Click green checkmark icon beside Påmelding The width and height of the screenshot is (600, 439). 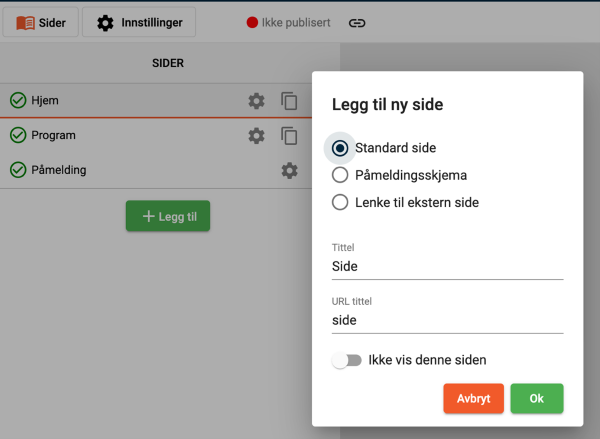tap(18, 171)
